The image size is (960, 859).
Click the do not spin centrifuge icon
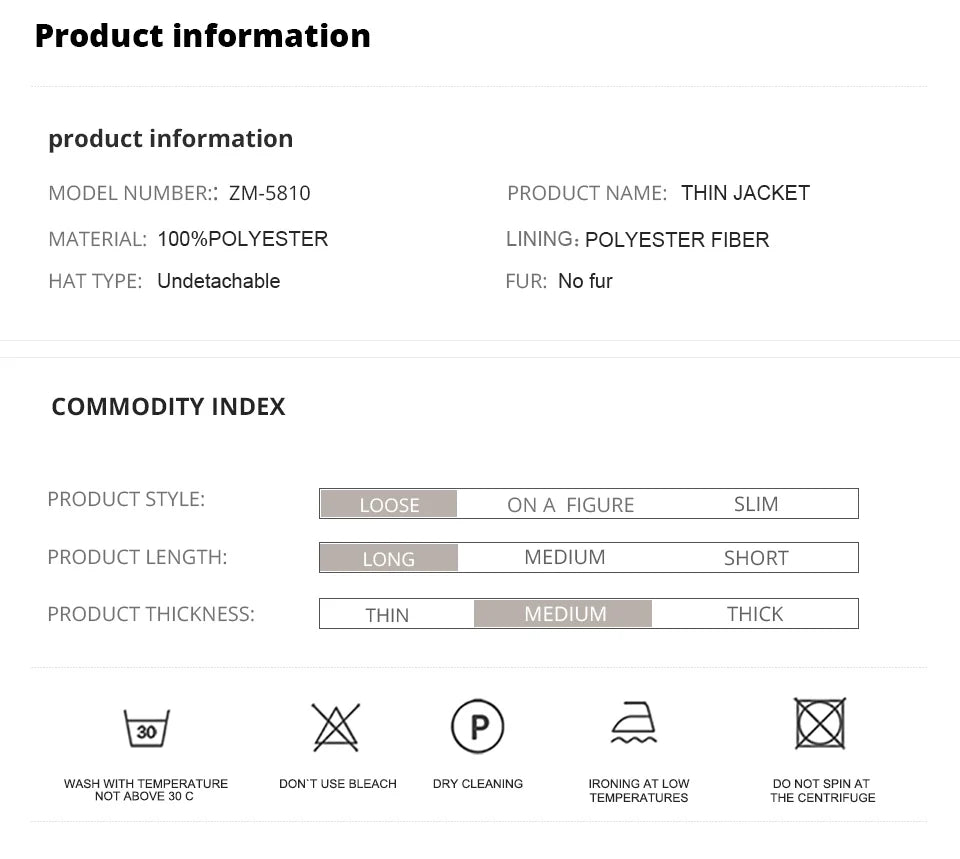[x=820, y=723]
